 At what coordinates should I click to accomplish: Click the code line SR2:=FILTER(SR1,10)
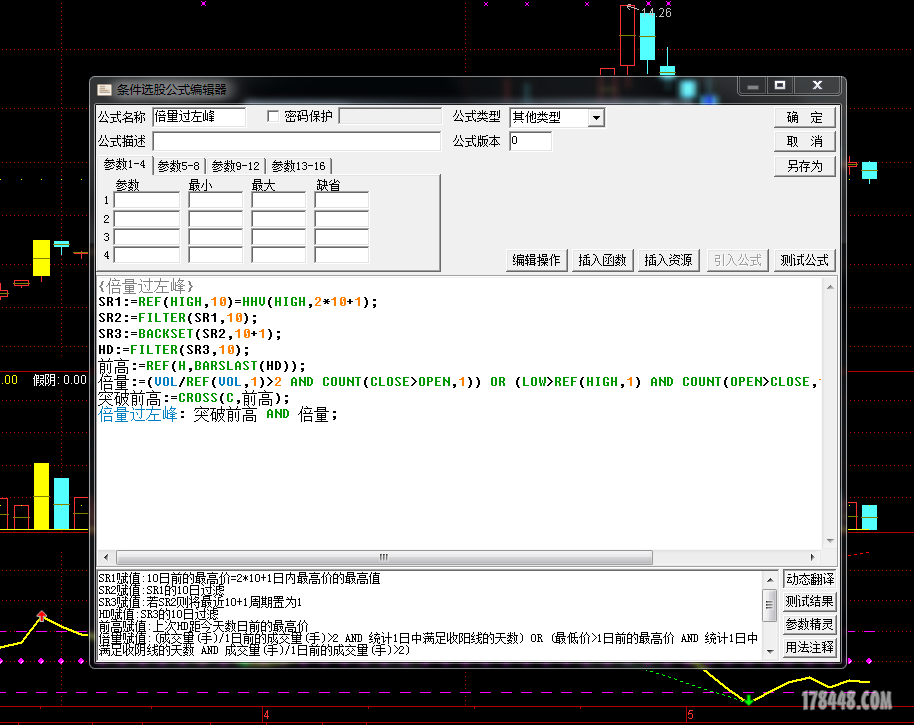[x=178, y=318]
